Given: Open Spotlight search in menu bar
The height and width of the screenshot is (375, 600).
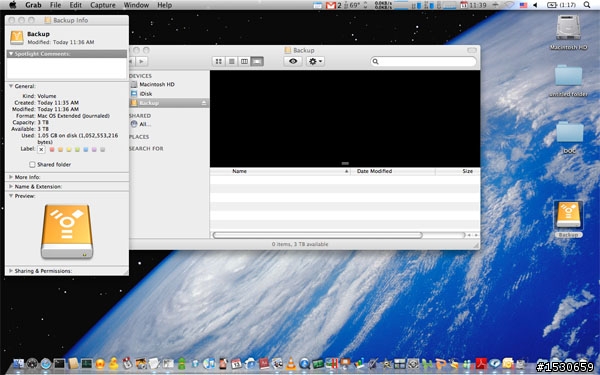Looking at the screenshot, I should click(587, 5).
